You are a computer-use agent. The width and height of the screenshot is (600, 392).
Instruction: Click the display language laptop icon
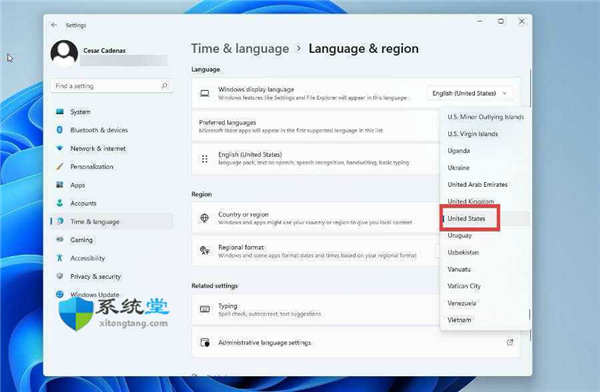coord(205,93)
